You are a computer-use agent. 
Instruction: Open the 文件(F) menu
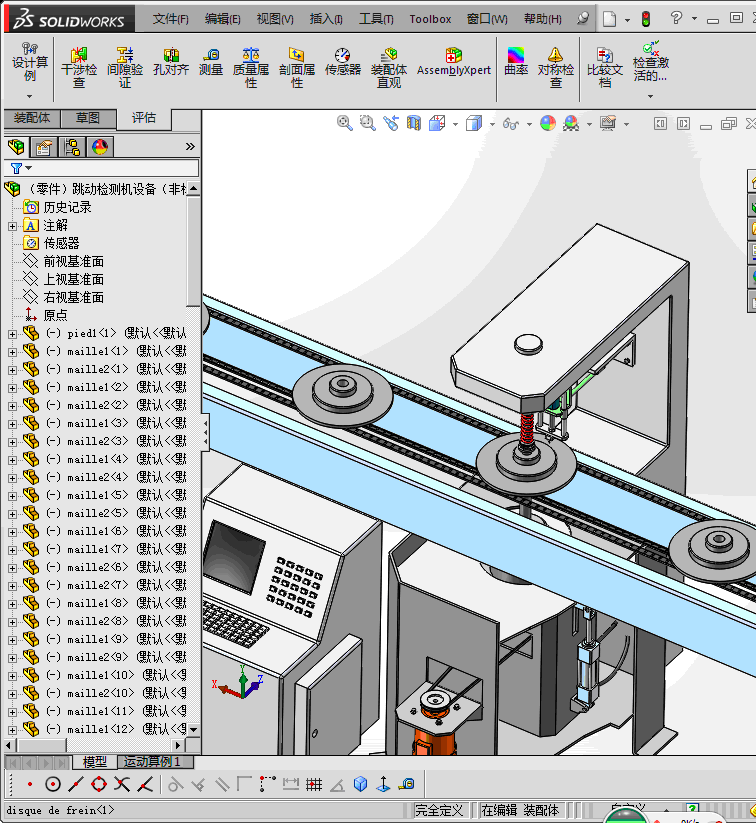click(171, 19)
